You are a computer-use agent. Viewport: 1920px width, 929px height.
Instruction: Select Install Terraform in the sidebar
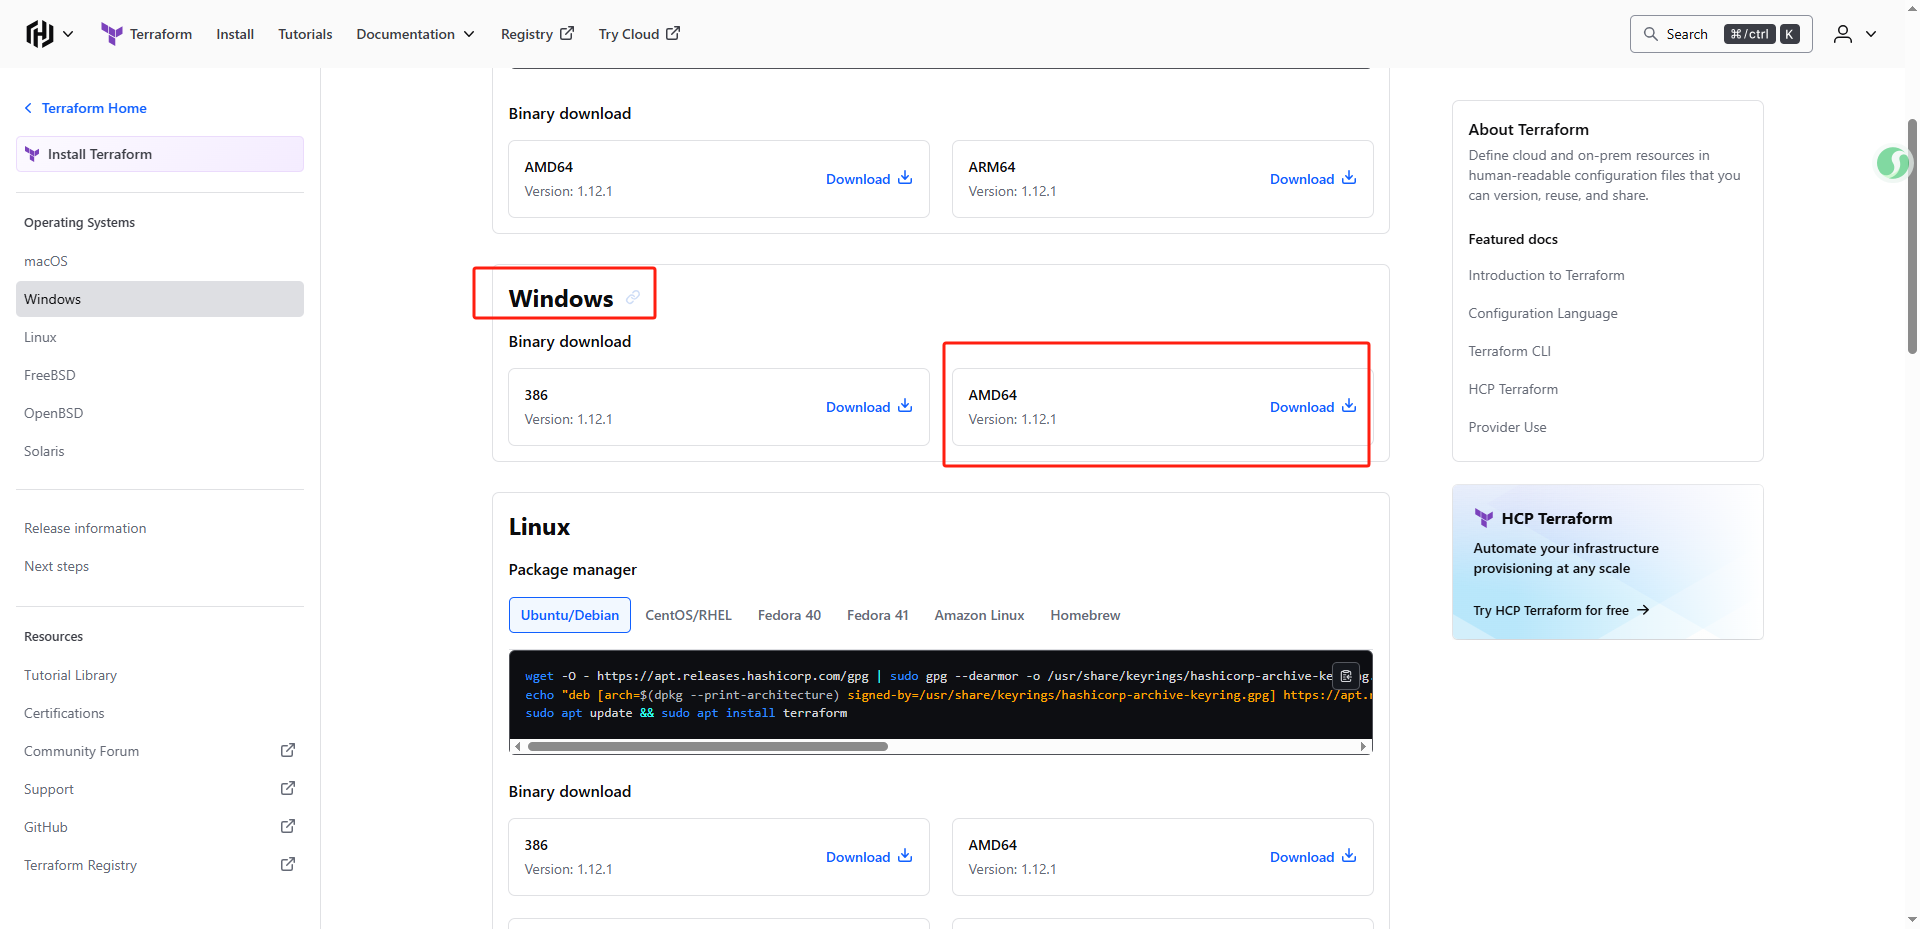click(160, 154)
